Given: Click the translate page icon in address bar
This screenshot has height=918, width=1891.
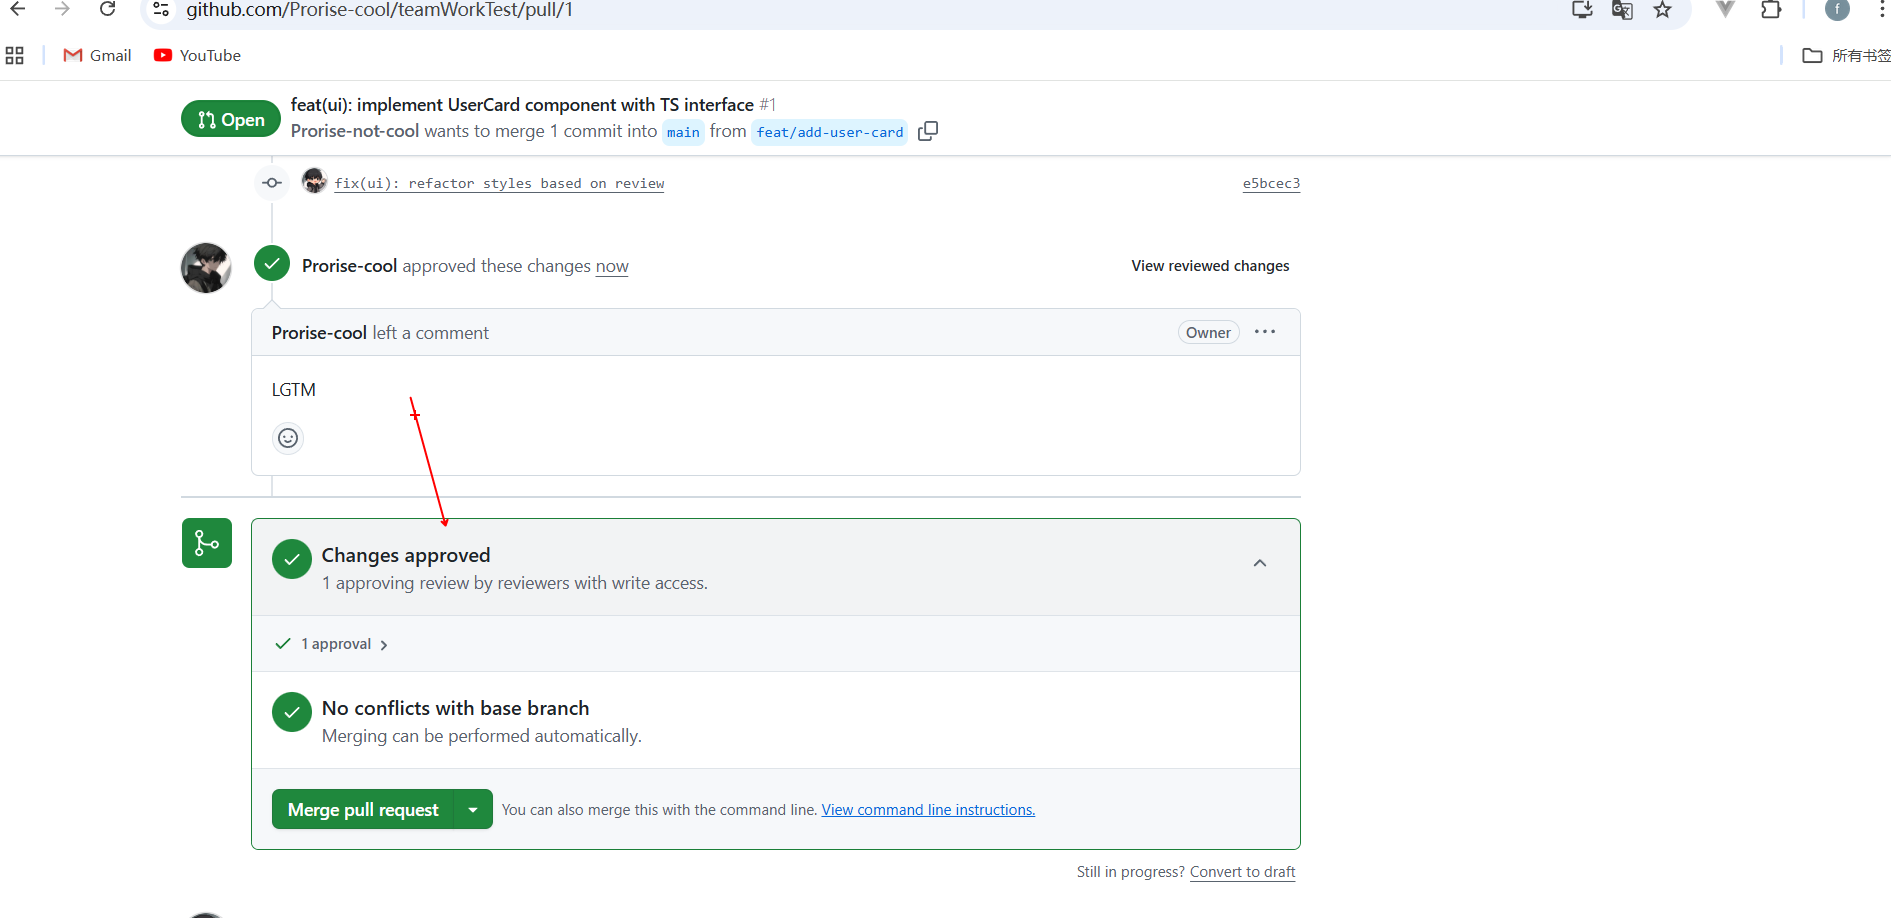Looking at the screenshot, I should click(1622, 10).
